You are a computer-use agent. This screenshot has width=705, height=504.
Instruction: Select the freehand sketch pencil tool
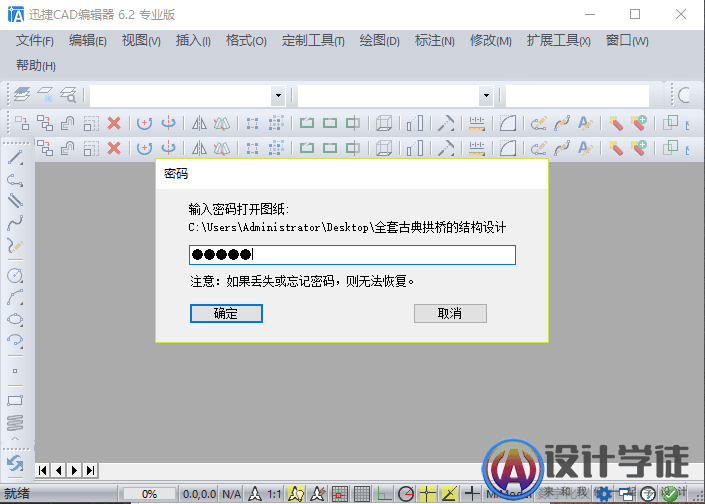click(x=15, y=246)
